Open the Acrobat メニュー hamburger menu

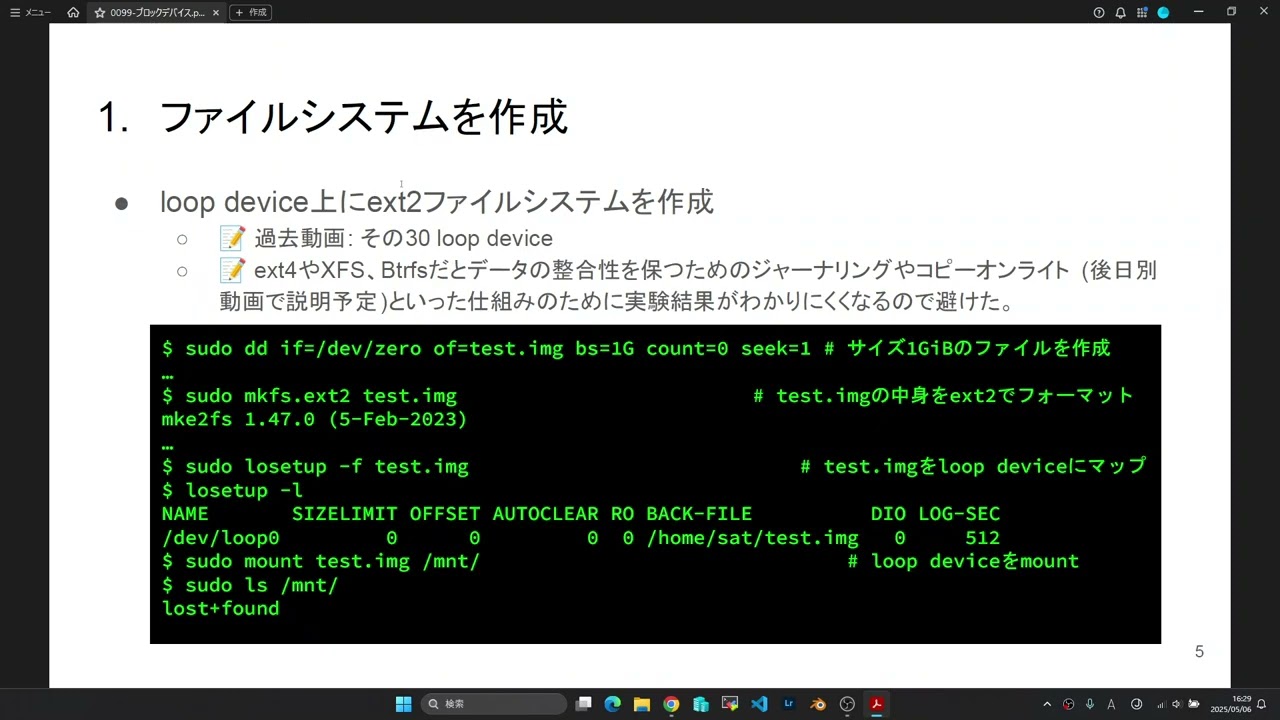coord(30,12)
